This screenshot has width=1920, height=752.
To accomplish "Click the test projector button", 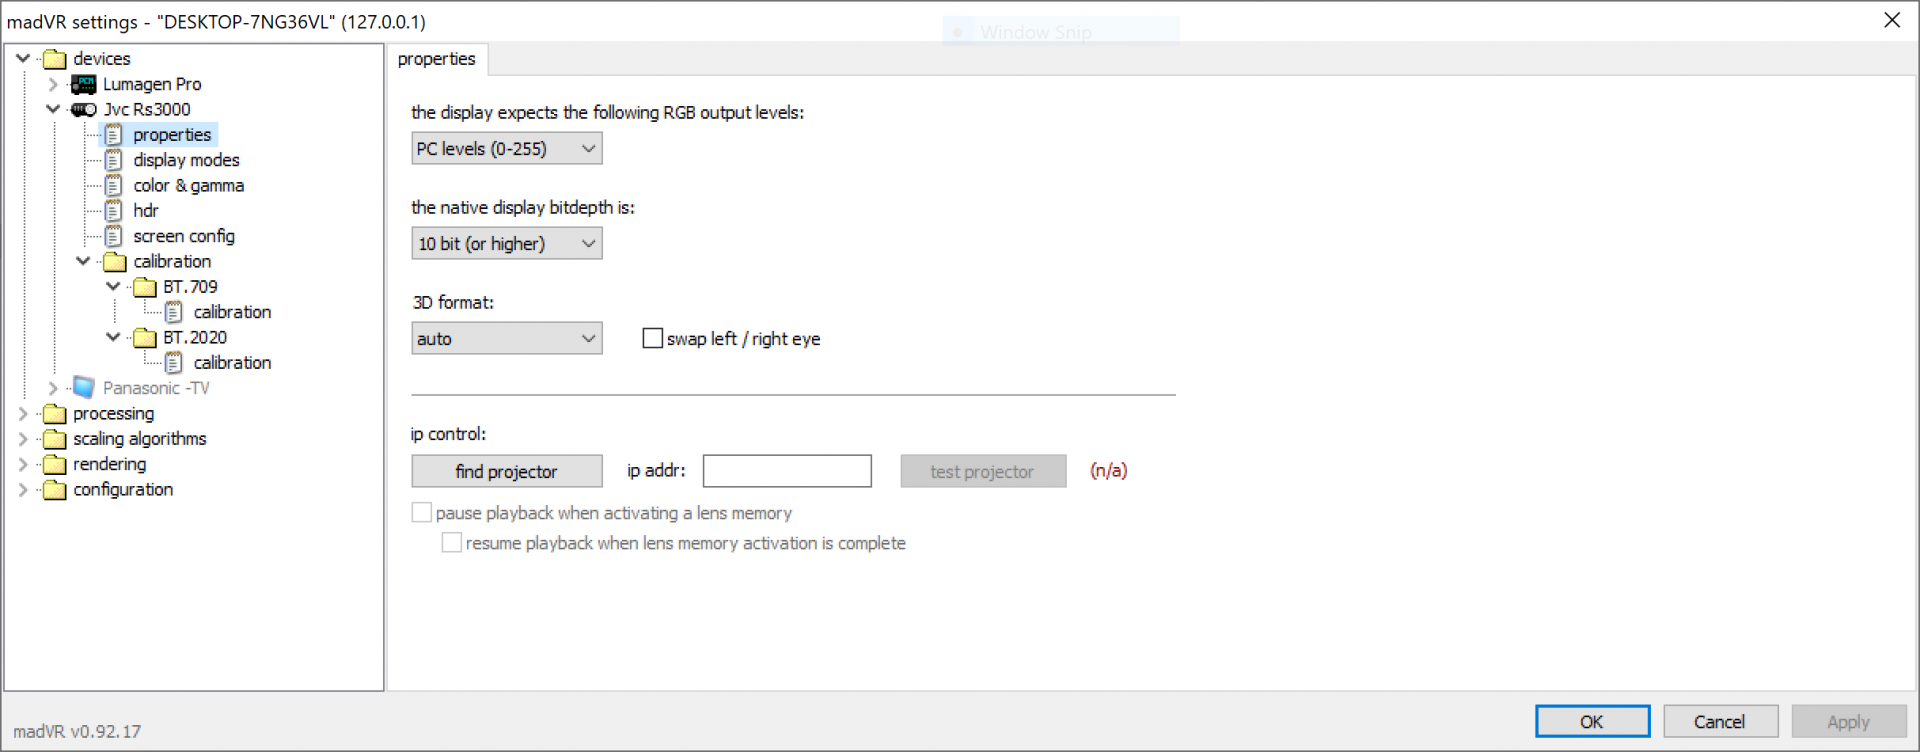I will click(x=983, y=471).
